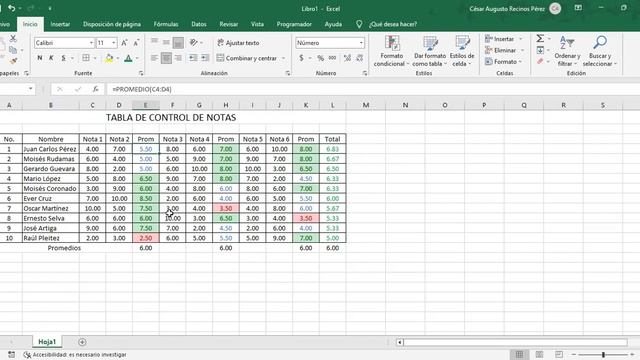Open Fuente dialog launcher
The width and height of the screenshot is (640, 360).
click(141, 73)
